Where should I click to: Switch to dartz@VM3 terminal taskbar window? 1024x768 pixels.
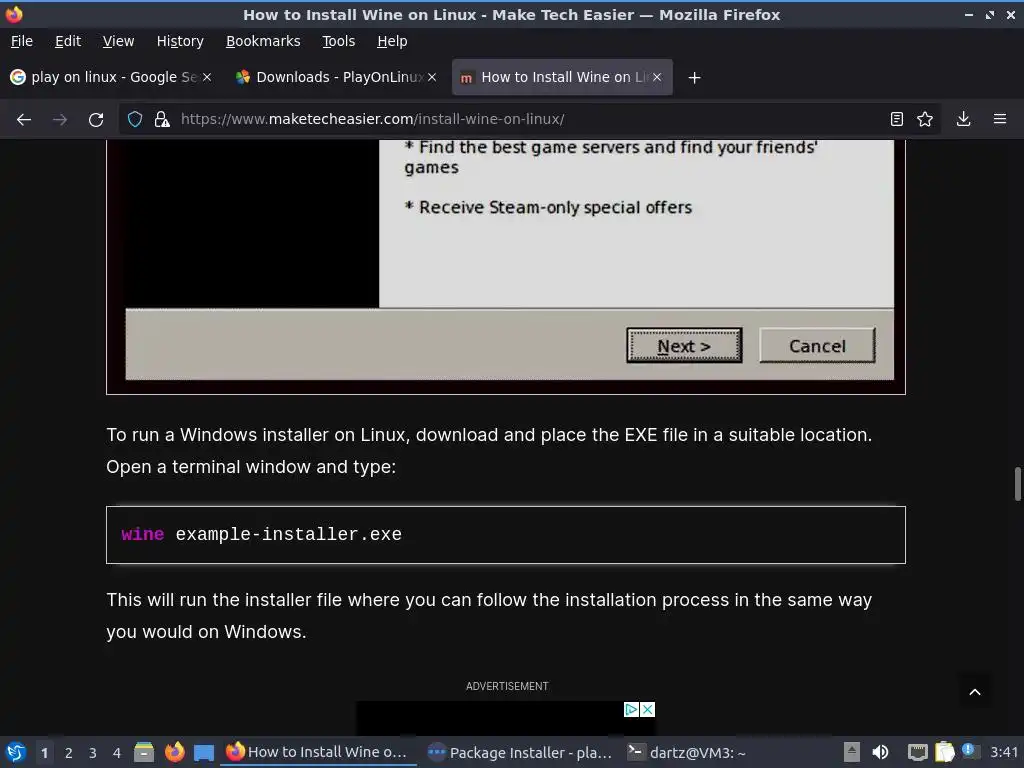(687, 752)
